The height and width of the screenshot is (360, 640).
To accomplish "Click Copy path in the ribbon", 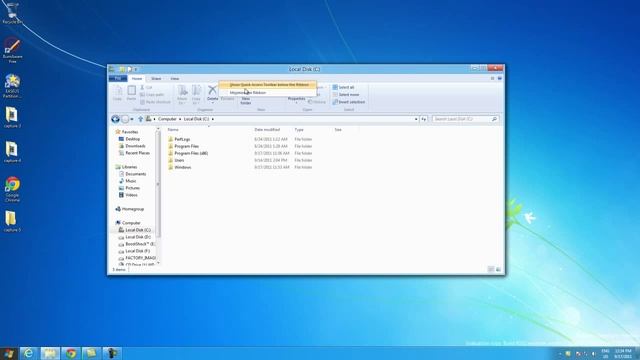I will 152,95.
